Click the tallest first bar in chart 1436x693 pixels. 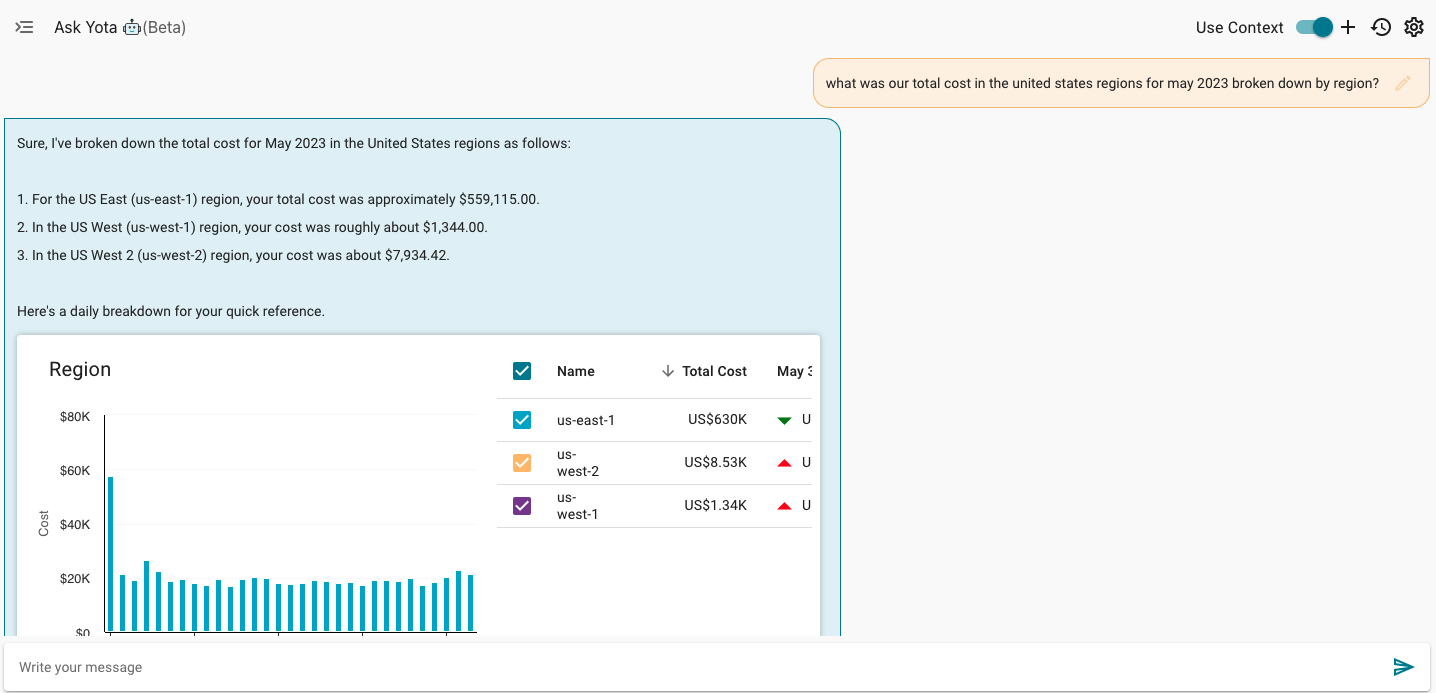pyautogui.click(x=111, y=553)
